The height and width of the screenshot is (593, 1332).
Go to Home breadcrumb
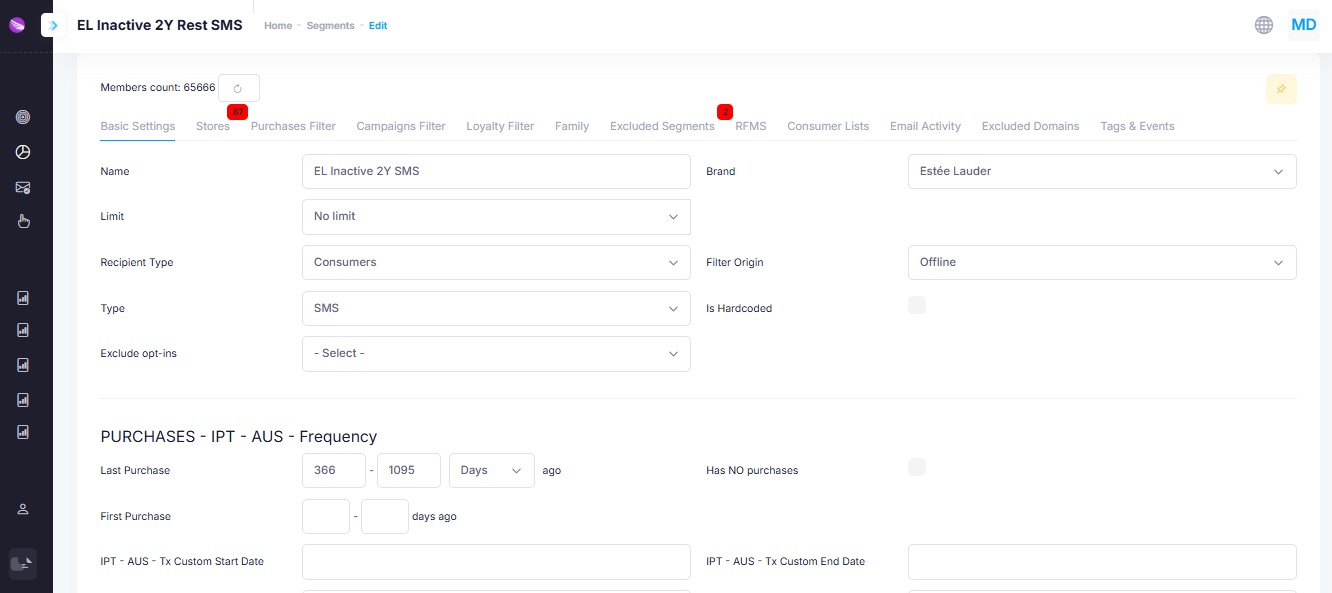278,26
